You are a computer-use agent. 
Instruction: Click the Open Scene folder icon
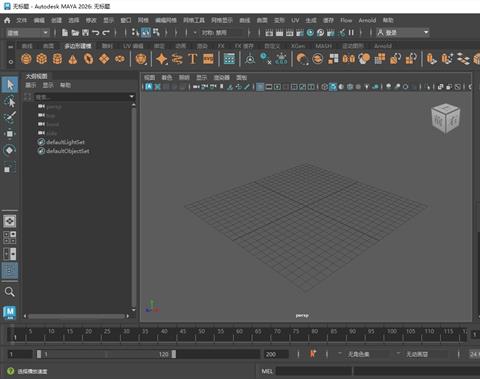point(75,33)
